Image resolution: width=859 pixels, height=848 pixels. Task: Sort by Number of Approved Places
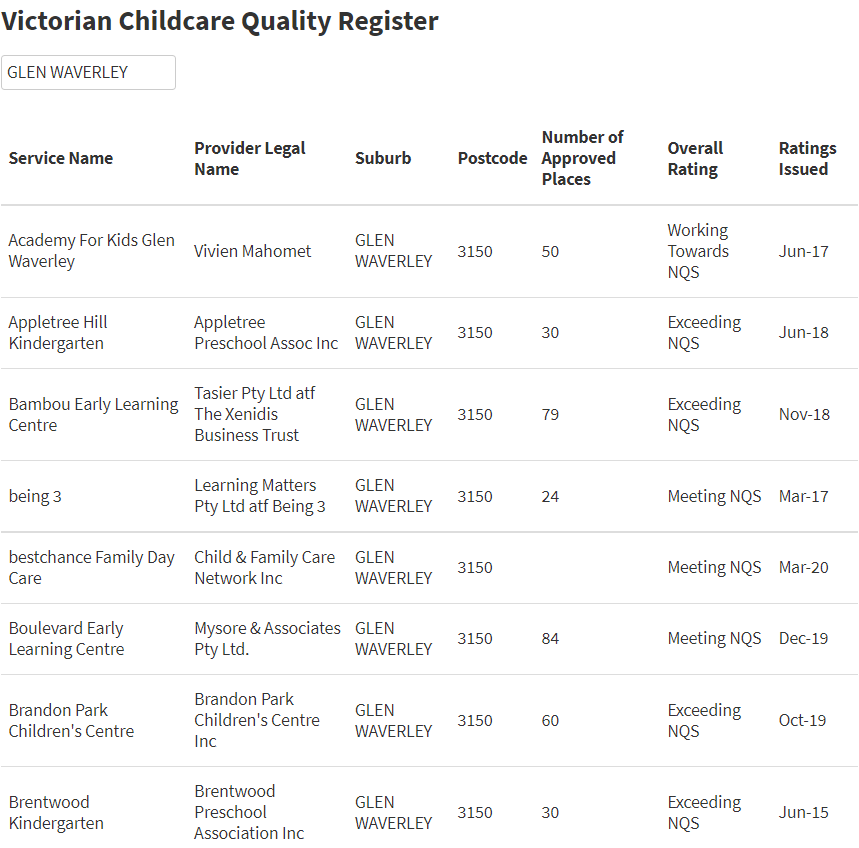pos(582,158)
